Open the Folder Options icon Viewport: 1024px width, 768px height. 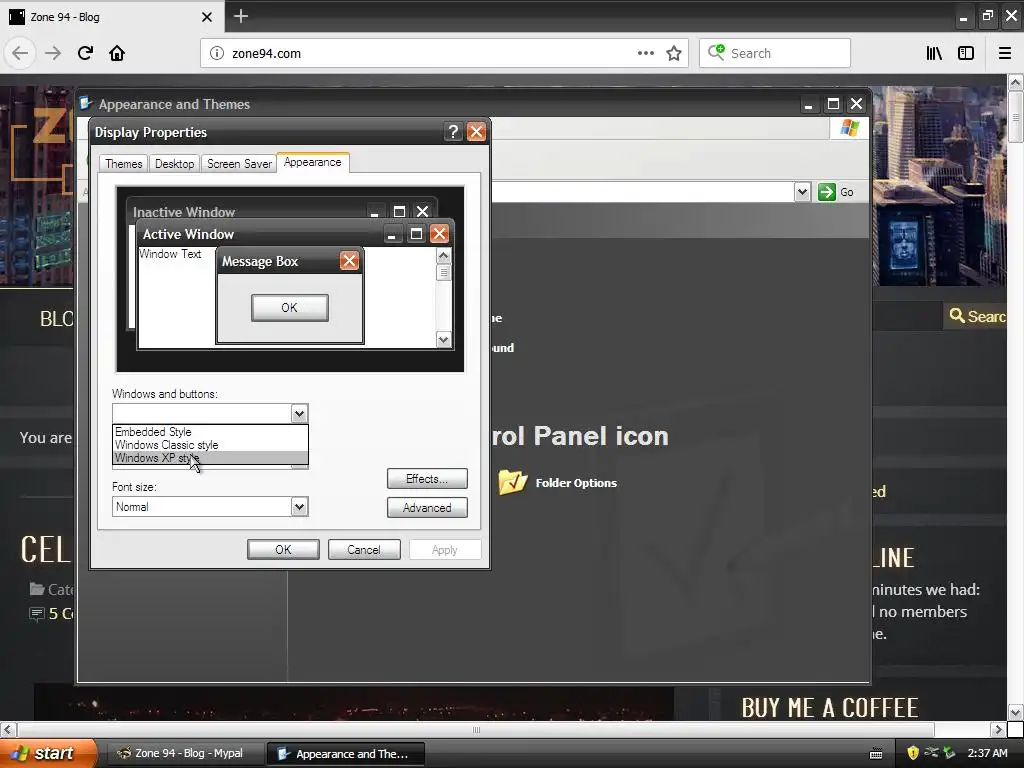point(513,483)
